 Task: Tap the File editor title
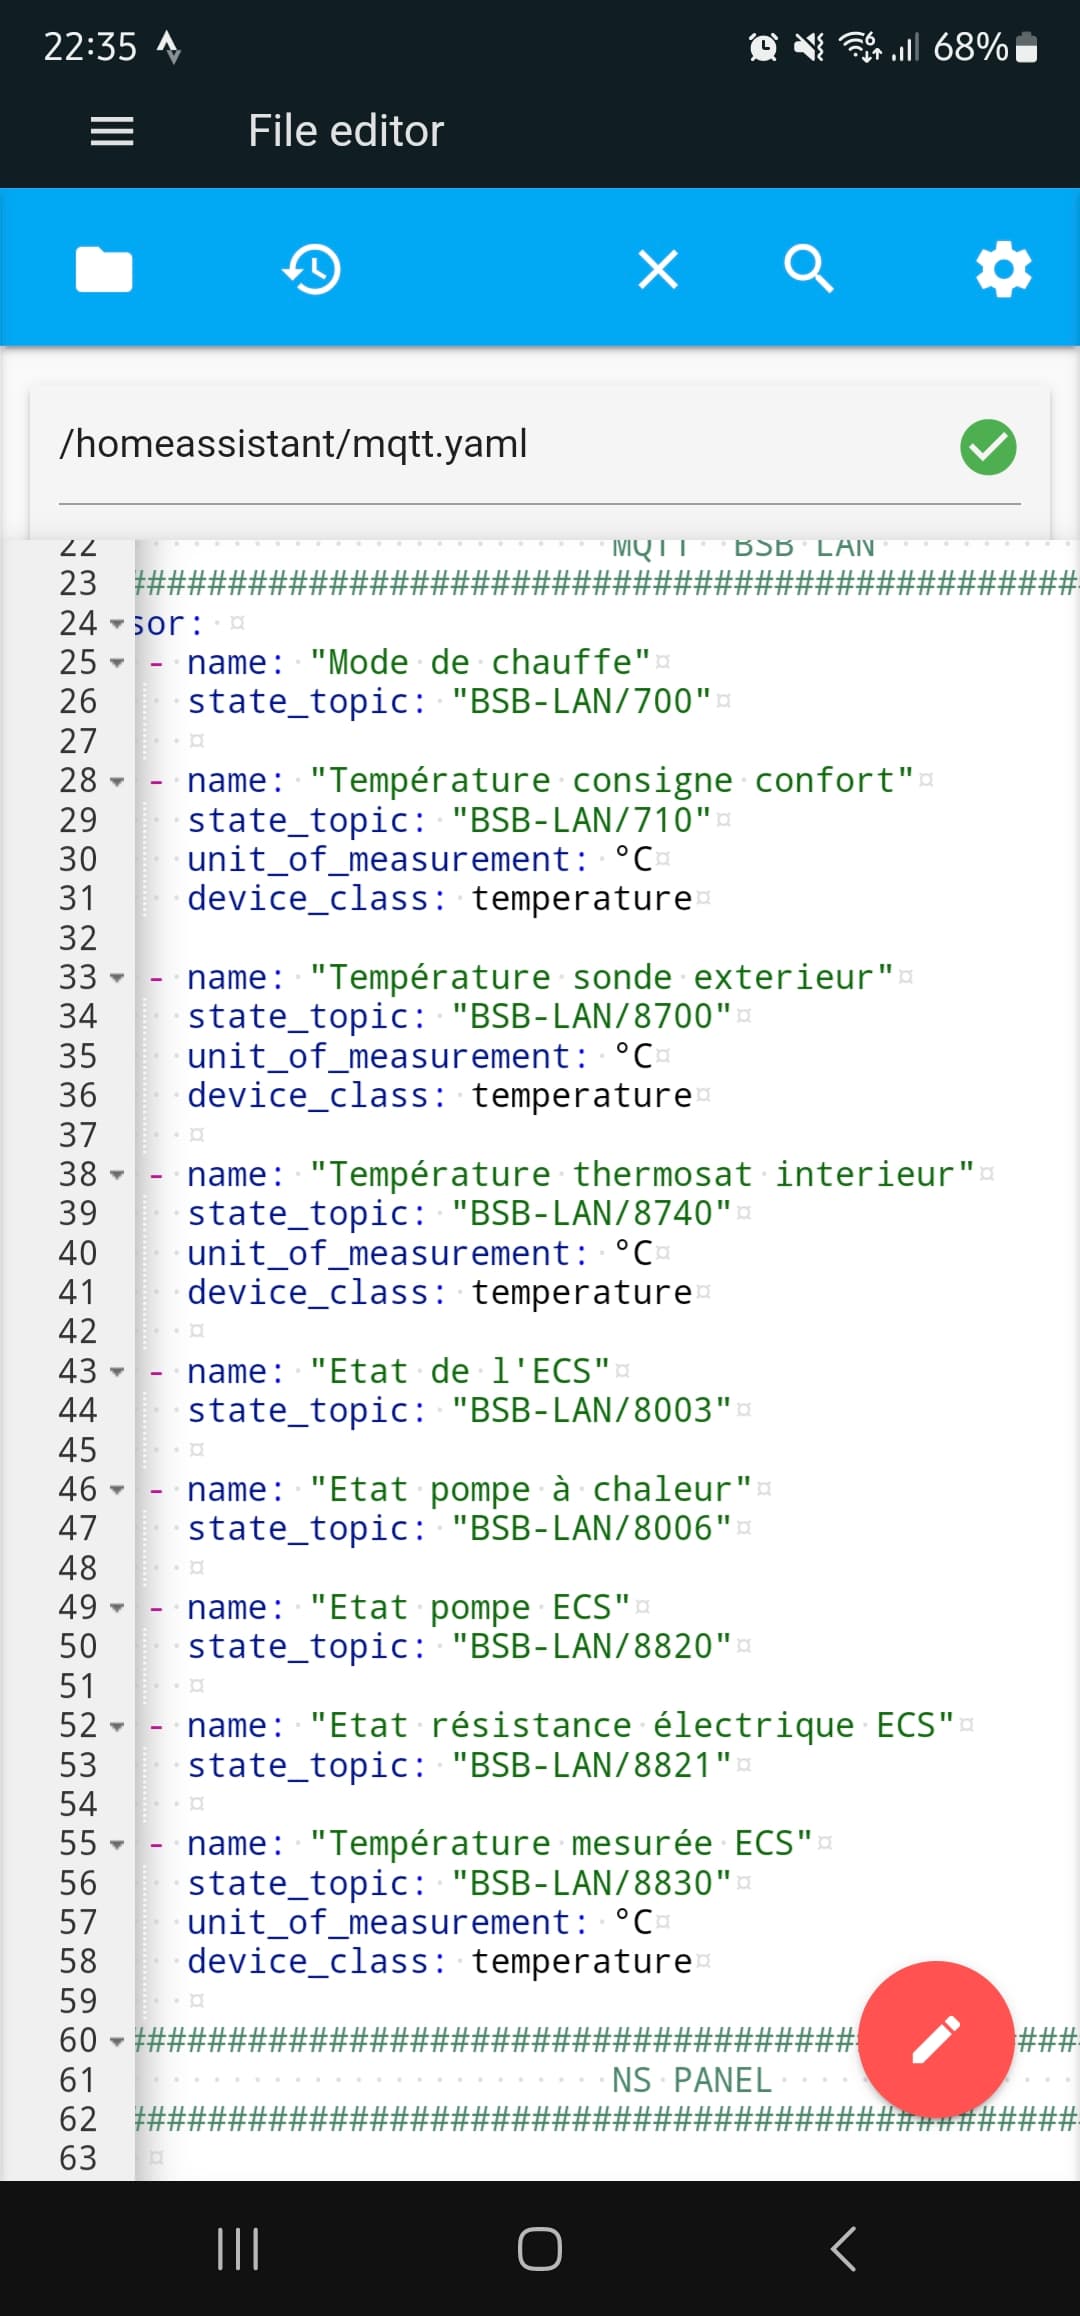tap(346, 131)
